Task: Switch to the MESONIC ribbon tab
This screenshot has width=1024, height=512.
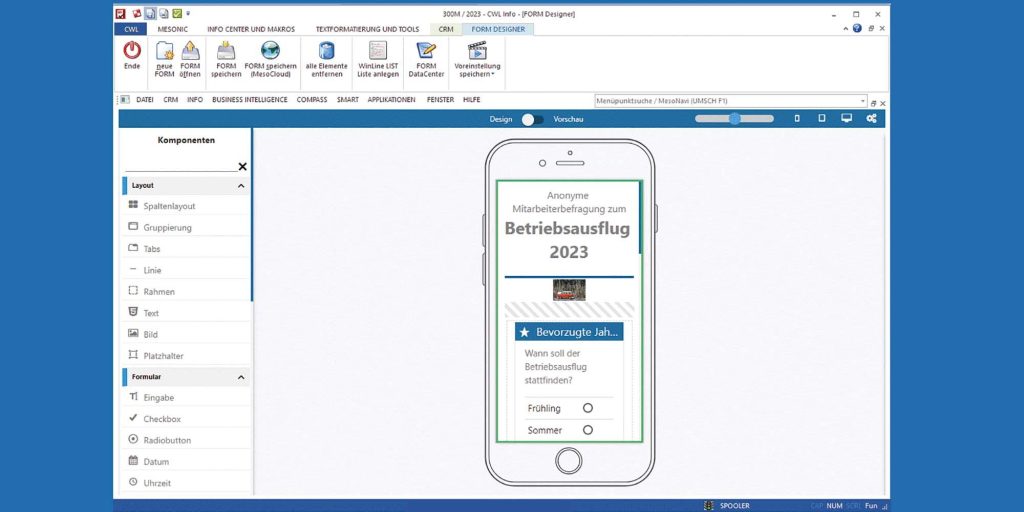Action: point(172,29)
